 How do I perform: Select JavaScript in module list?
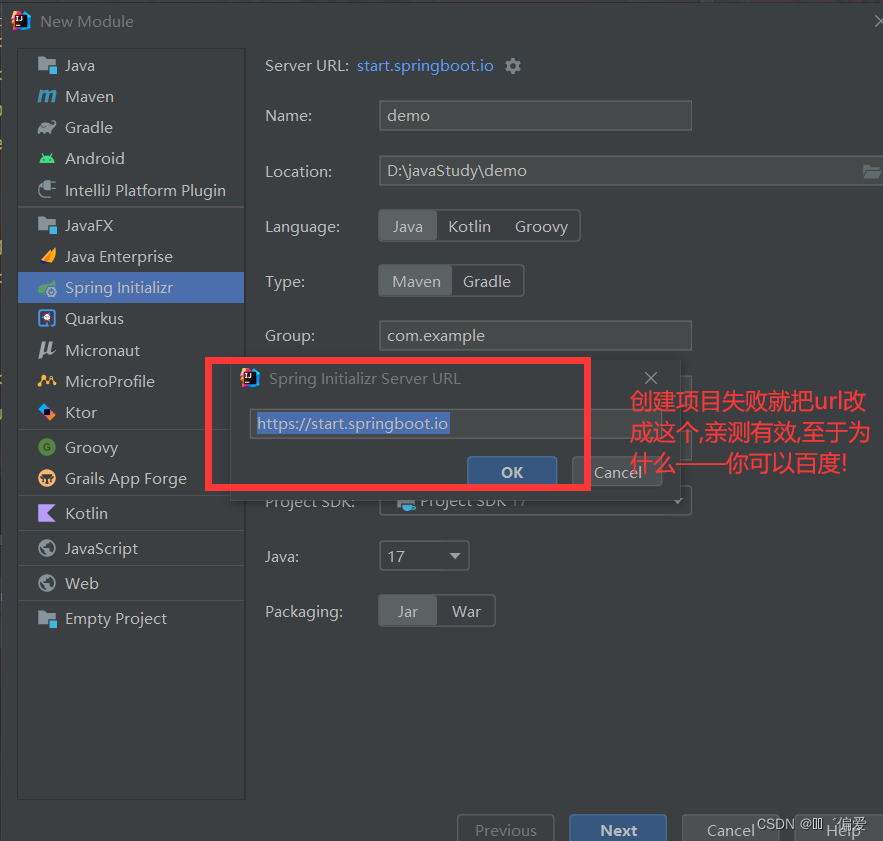(x=131, y=548)
